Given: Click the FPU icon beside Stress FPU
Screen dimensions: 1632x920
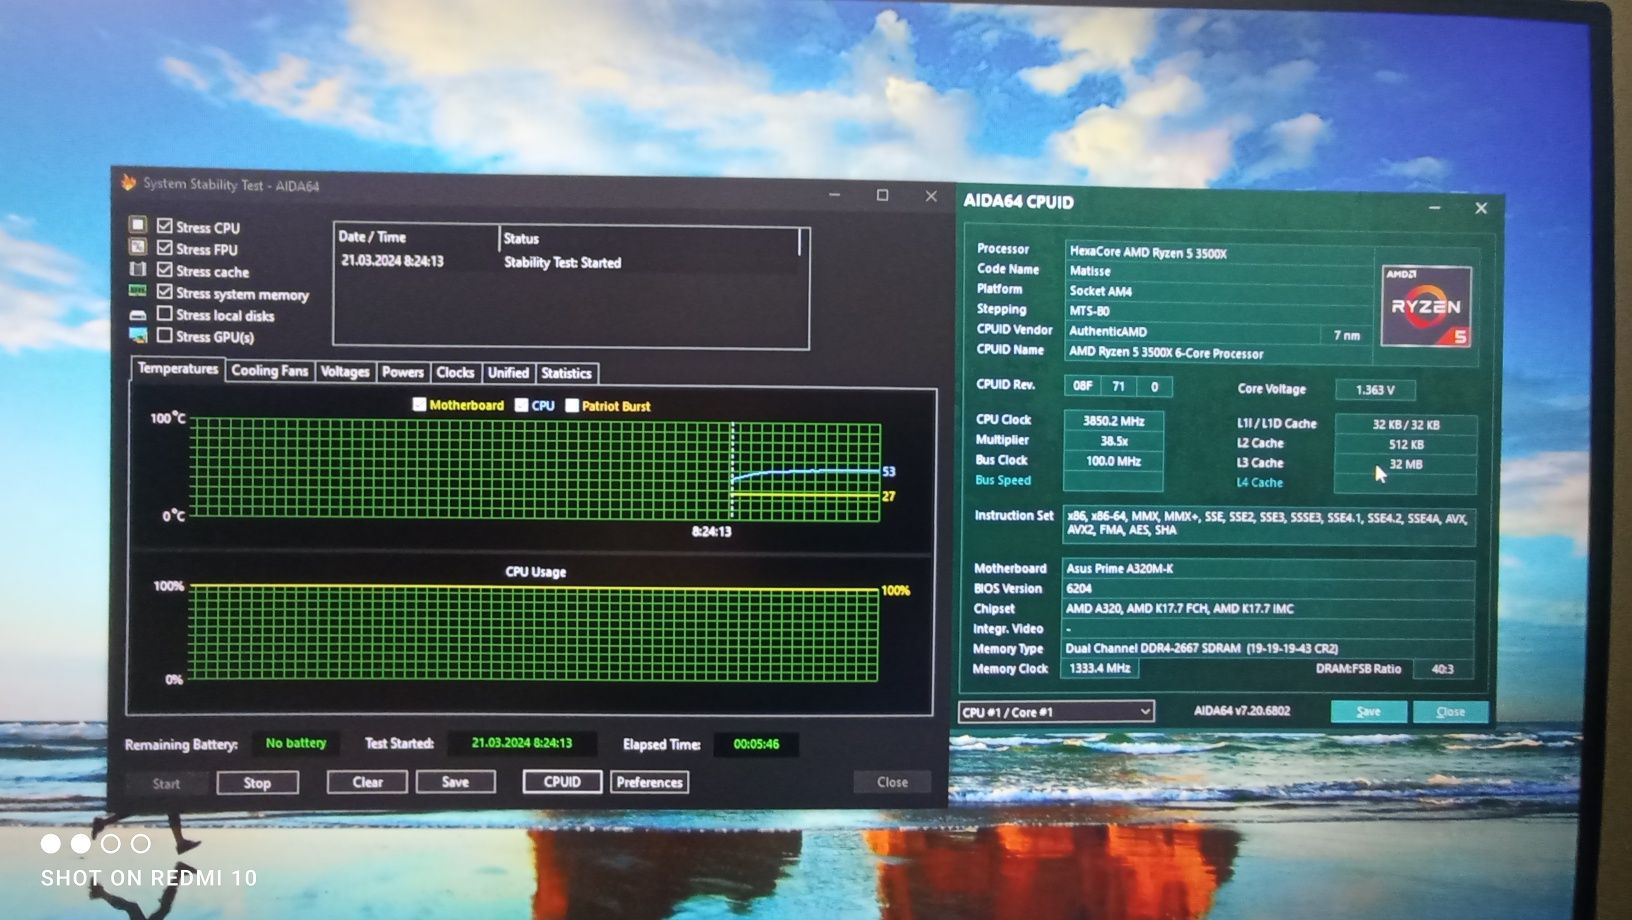Looking at the screenshot, I should pos(138,247).
